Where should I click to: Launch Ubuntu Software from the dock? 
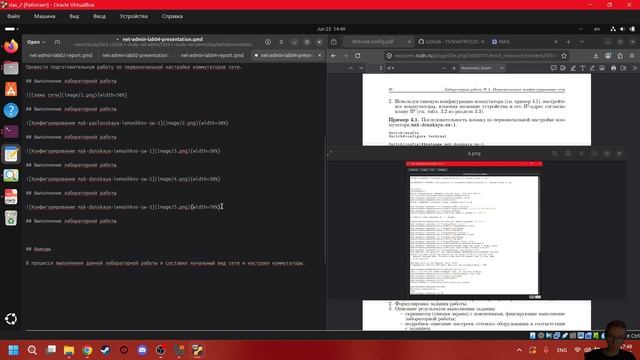pyautogui.click(x=11, y=89)
